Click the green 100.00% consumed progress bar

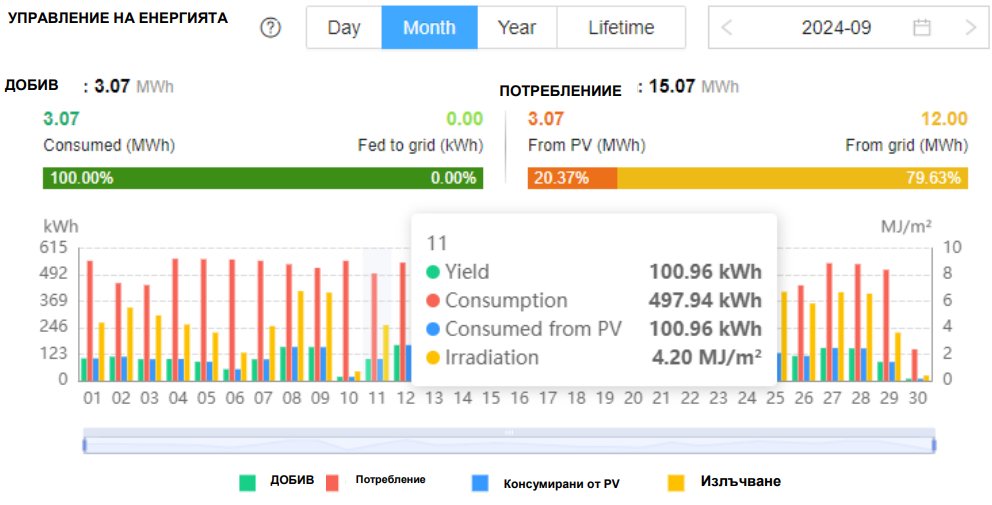pyautogui.click(x=263, y=178)
